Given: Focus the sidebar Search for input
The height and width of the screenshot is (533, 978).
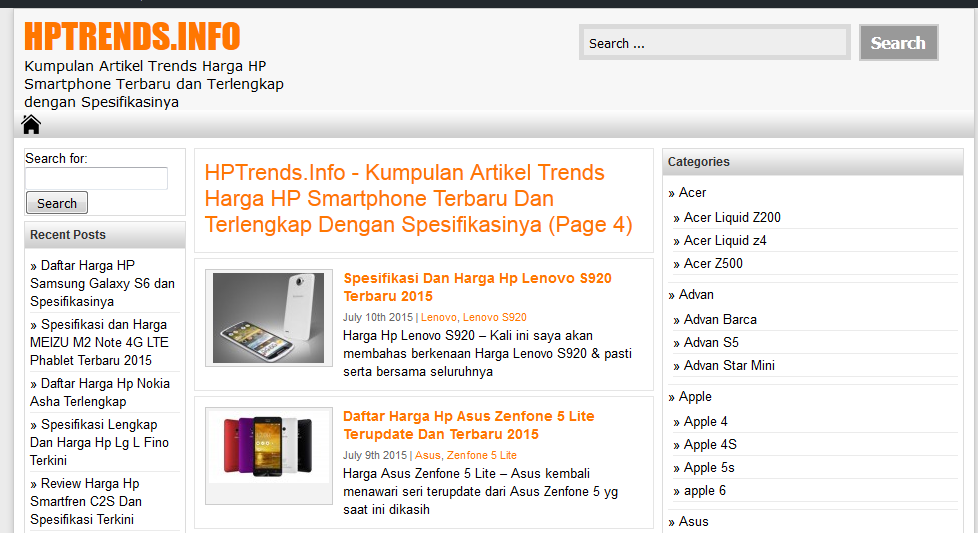Looking at the screenshot, I should [97, 178].
